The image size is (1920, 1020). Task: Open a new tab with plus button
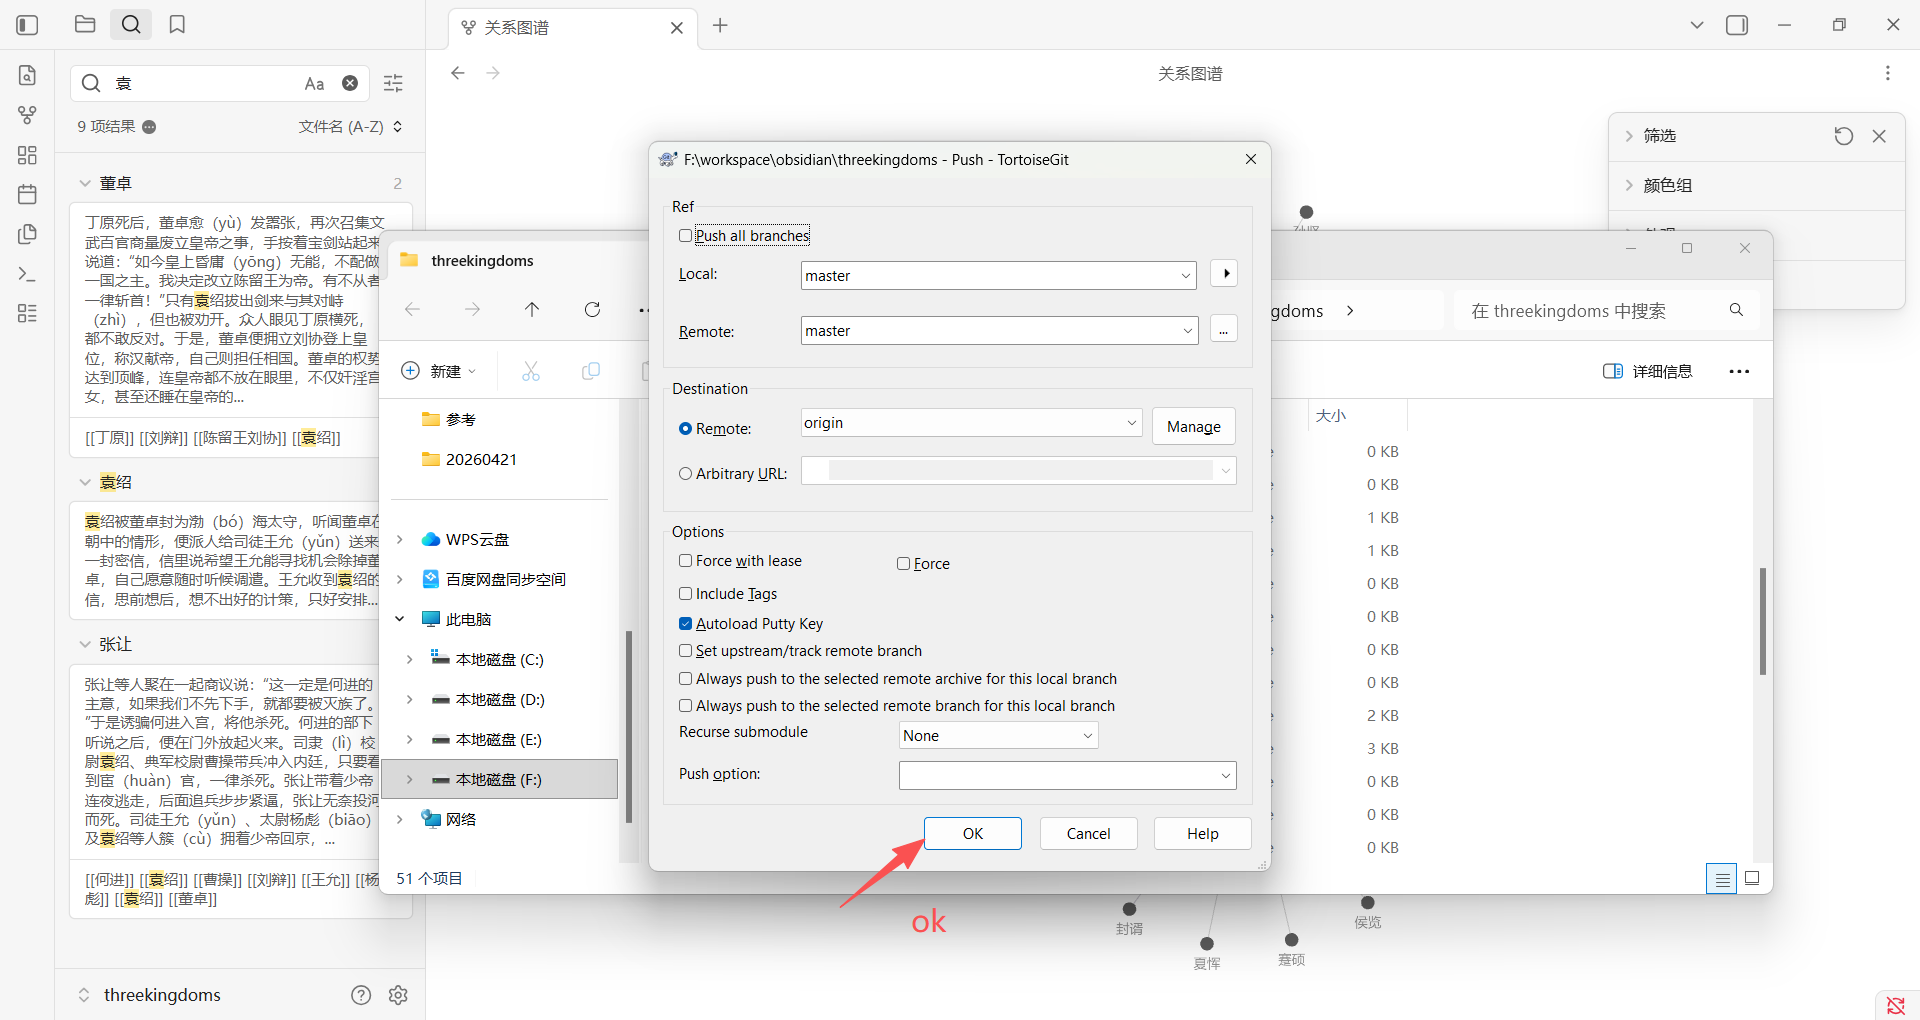coord(720,26)
